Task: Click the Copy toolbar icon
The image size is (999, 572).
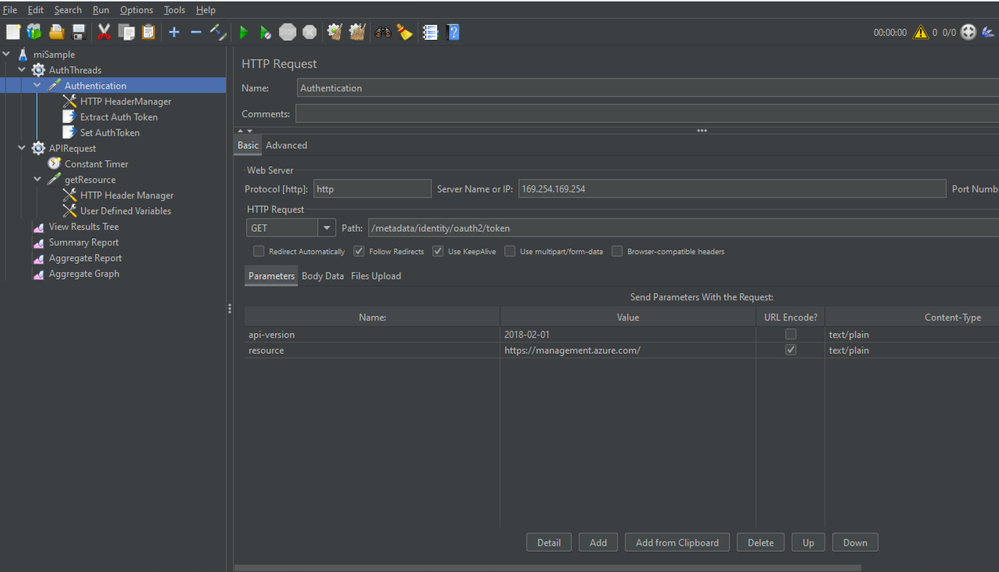Action: (x=126, y=32)
